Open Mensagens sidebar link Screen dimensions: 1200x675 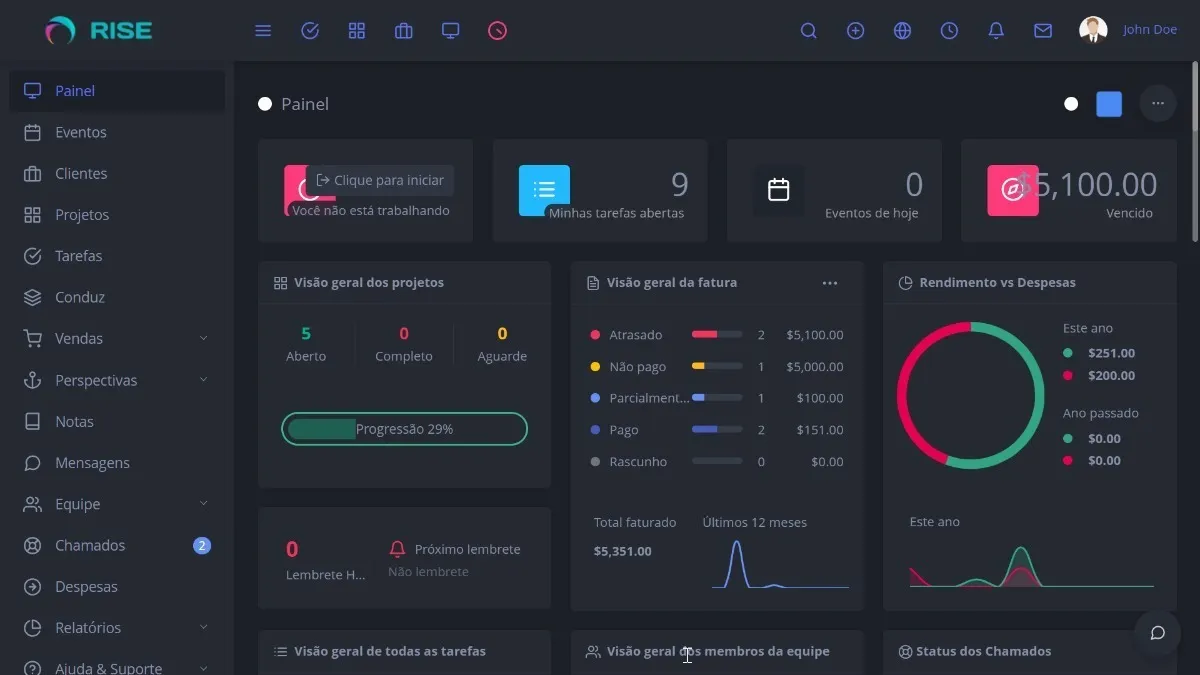pos(117,463)
